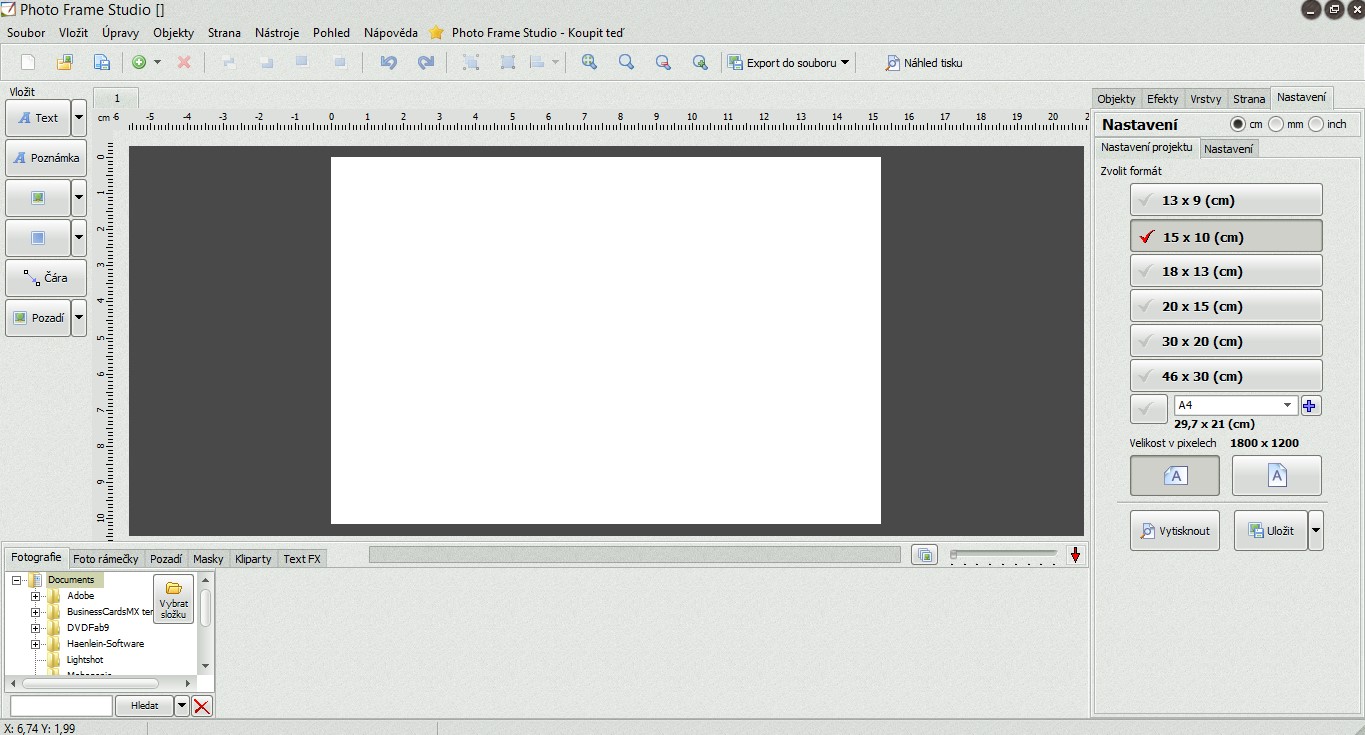
Task: Open the A4 paper size dropdown
Action: click(1287, 406)
